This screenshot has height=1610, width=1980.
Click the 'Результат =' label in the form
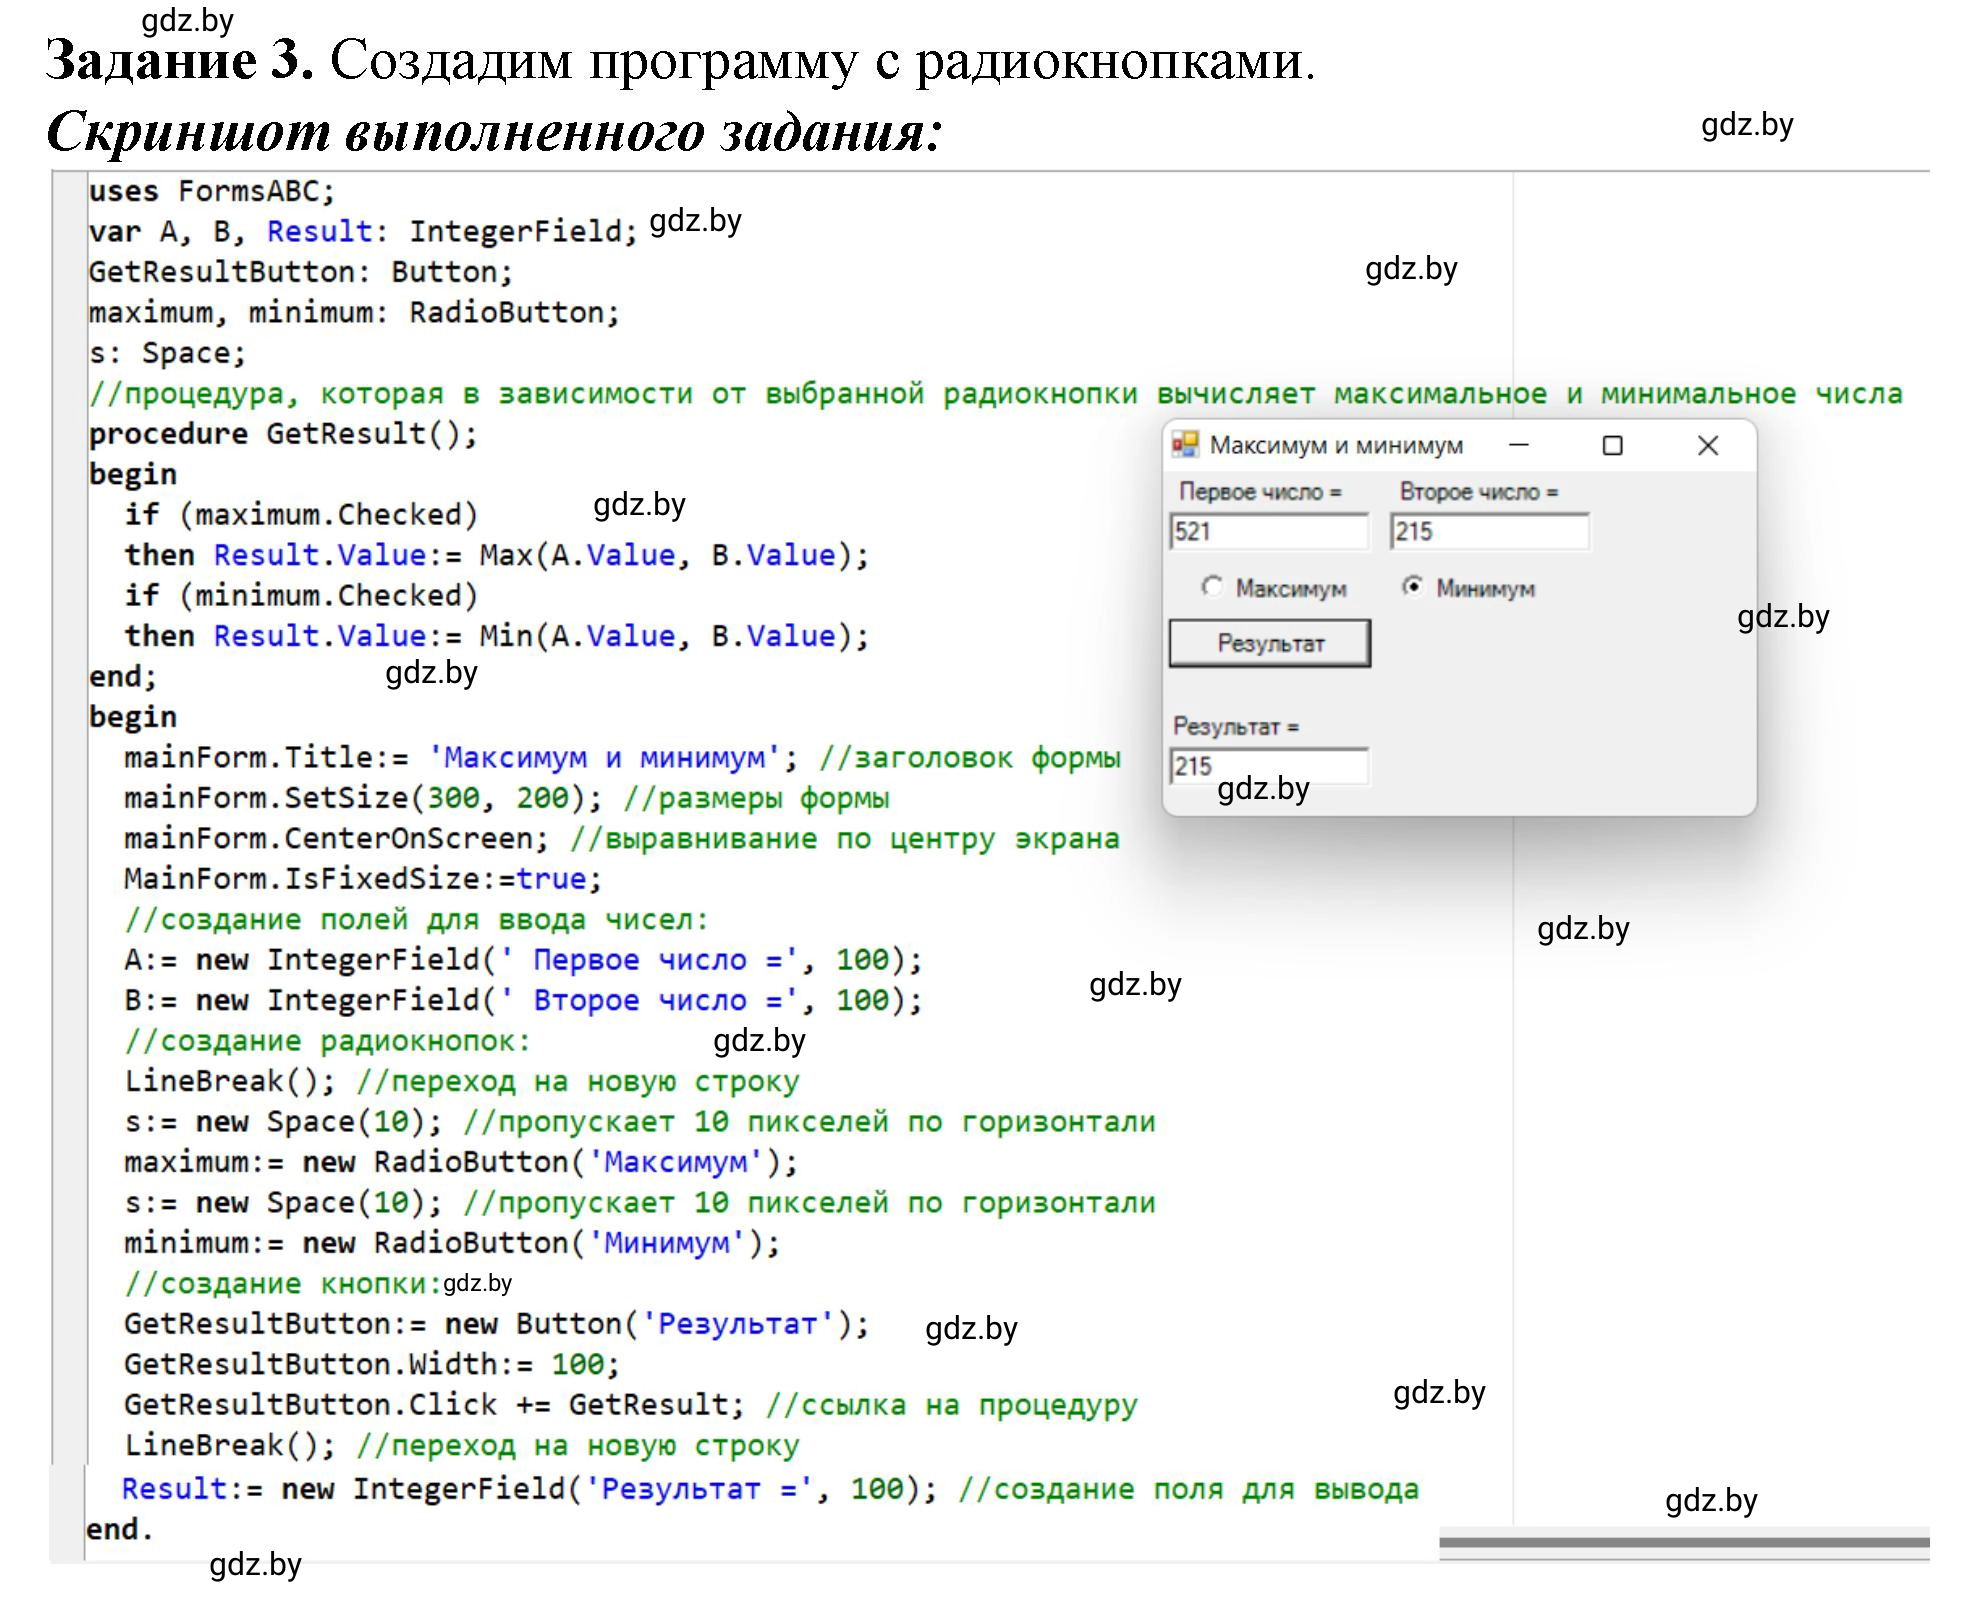pos(1236,727)
